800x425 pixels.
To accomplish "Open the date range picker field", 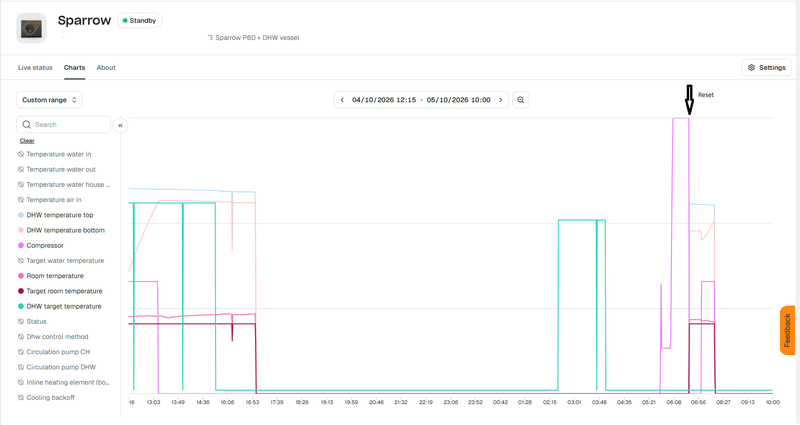I will click(x=421, y=100).
